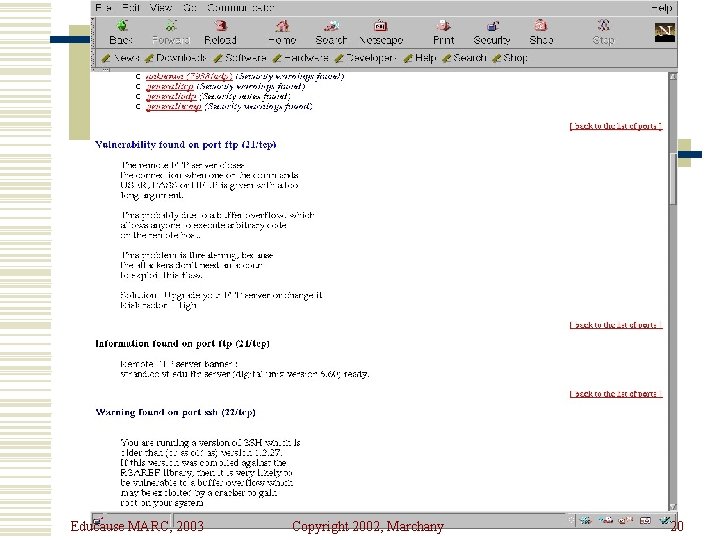Click the vertical scrollbar thumb
Image resolution: width=720 pixels, height=540 pixels.
(673, 179)
